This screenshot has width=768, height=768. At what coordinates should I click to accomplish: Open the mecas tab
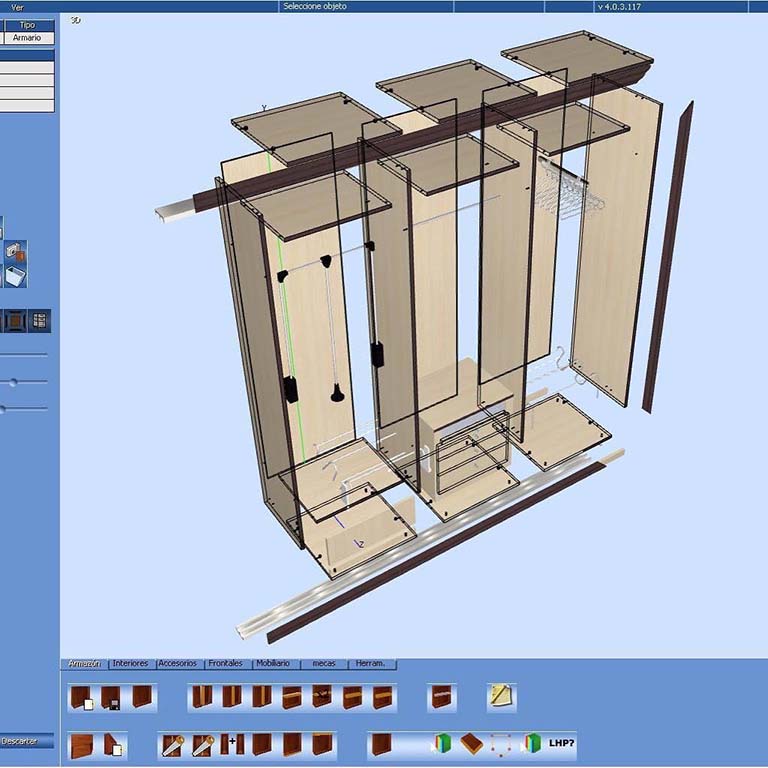323,664
